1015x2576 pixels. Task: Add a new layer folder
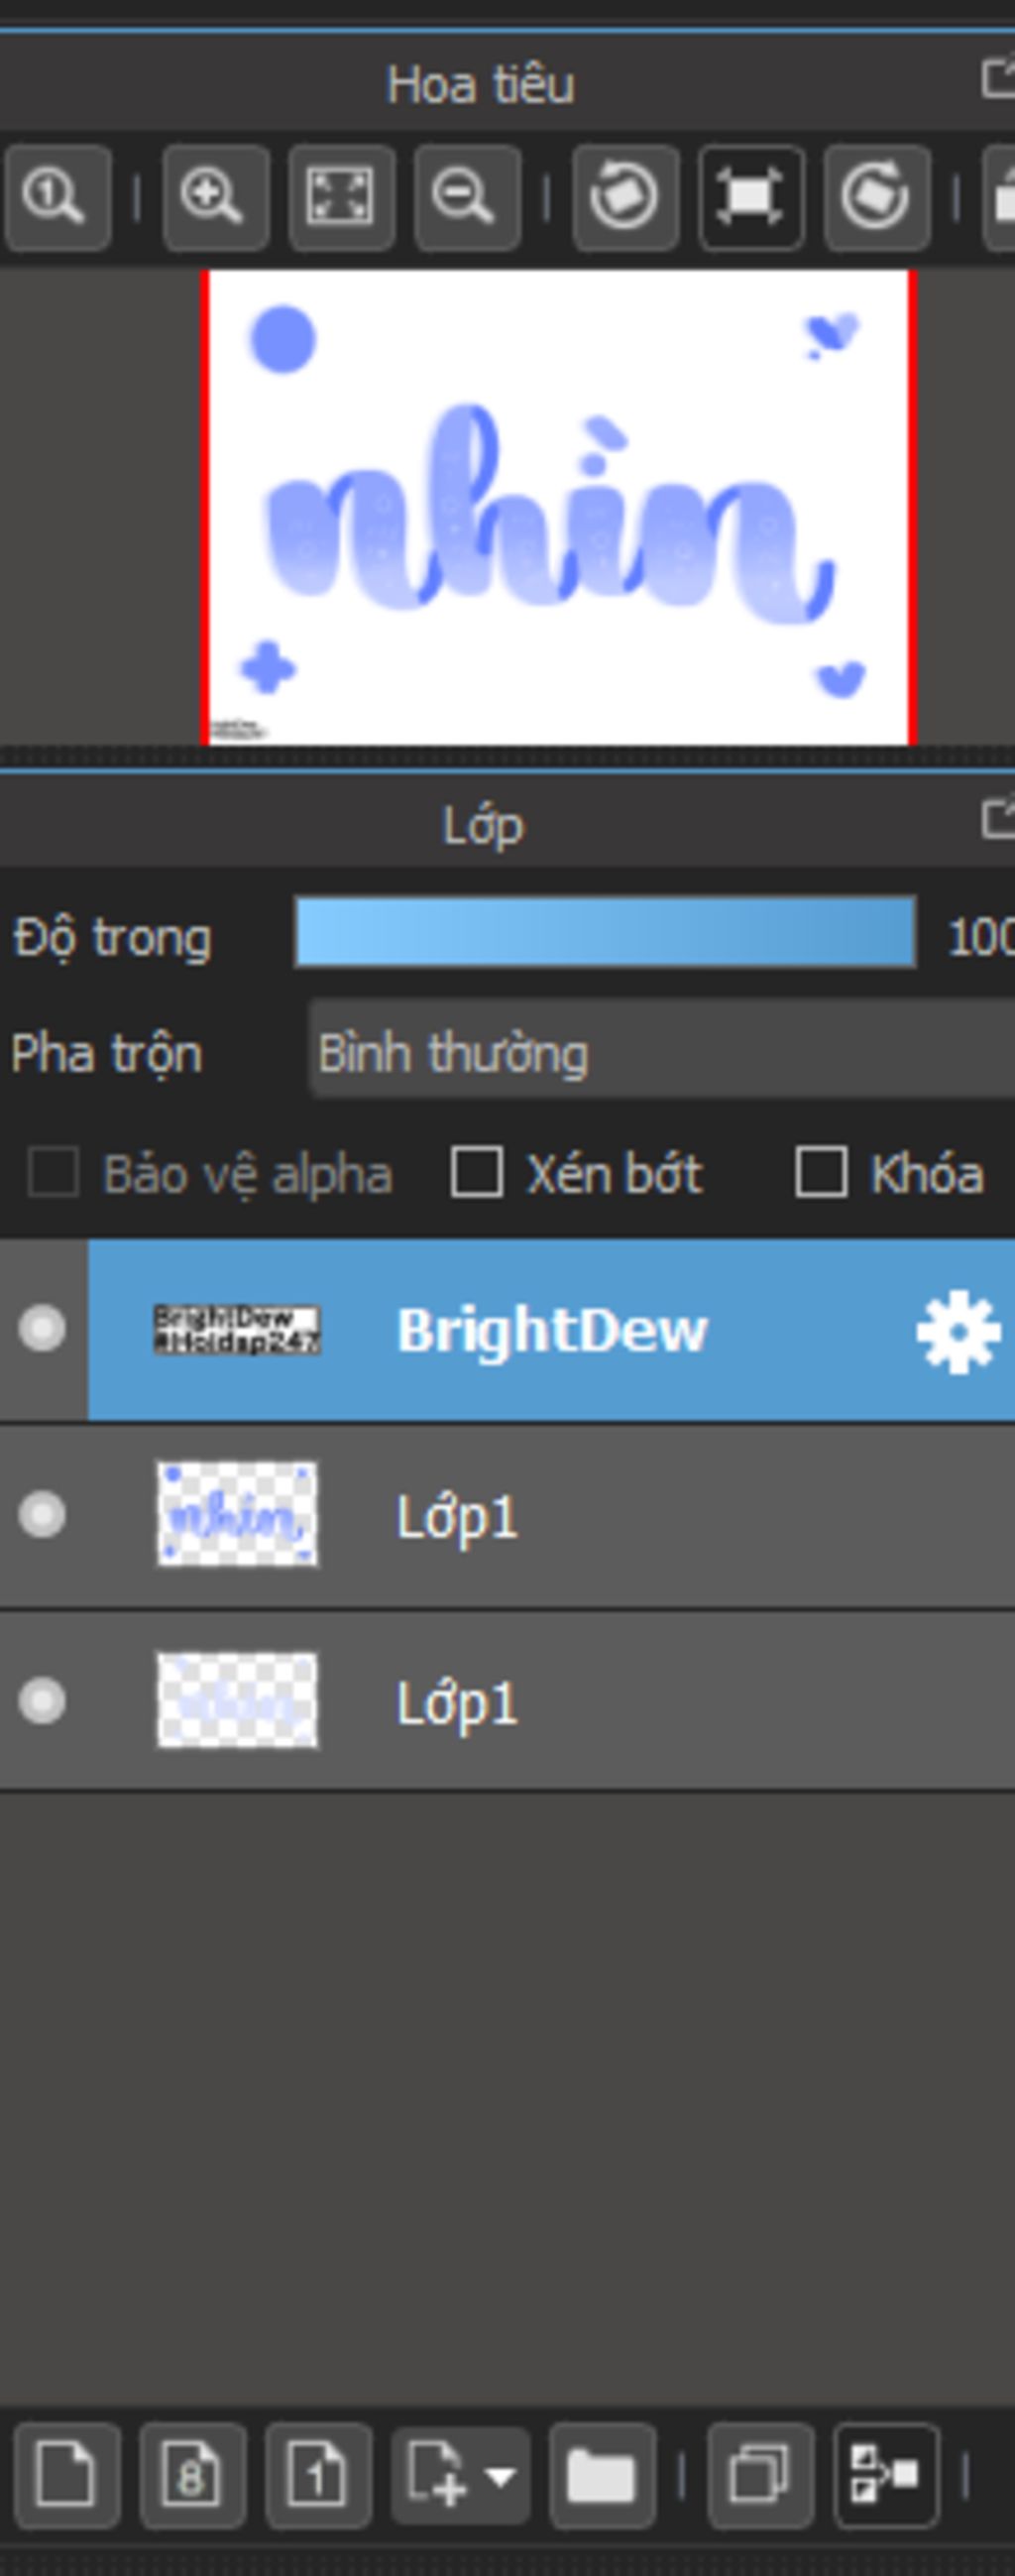click(602, 2476)
